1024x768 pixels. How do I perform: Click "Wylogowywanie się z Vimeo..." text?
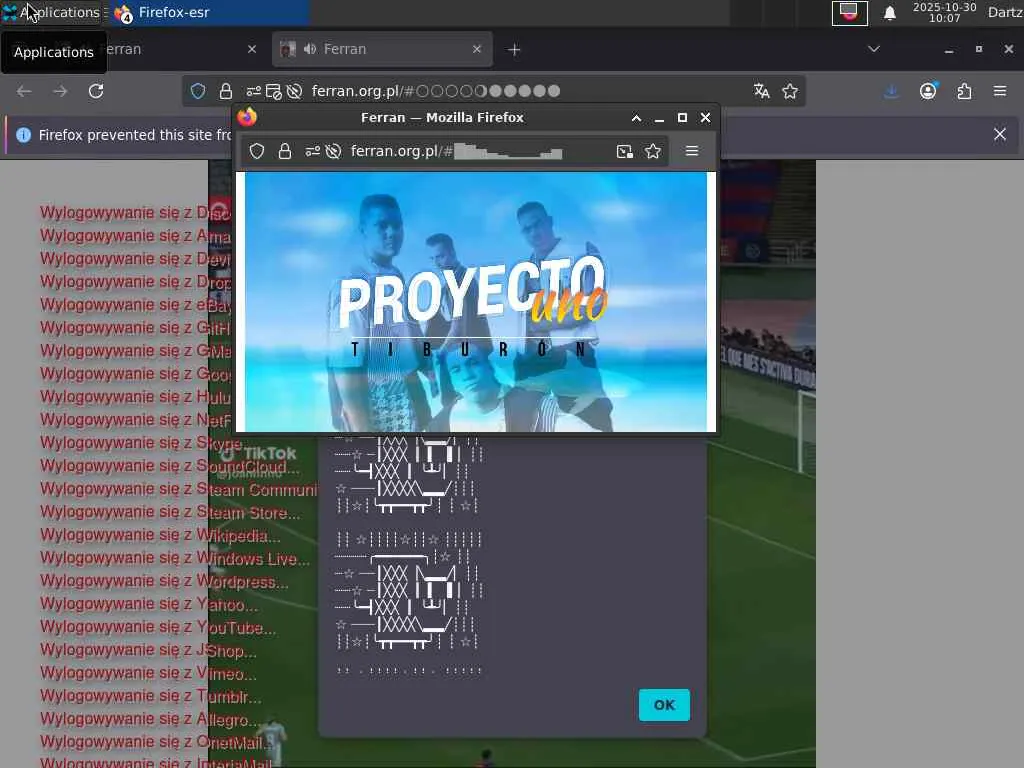(148, 673)
